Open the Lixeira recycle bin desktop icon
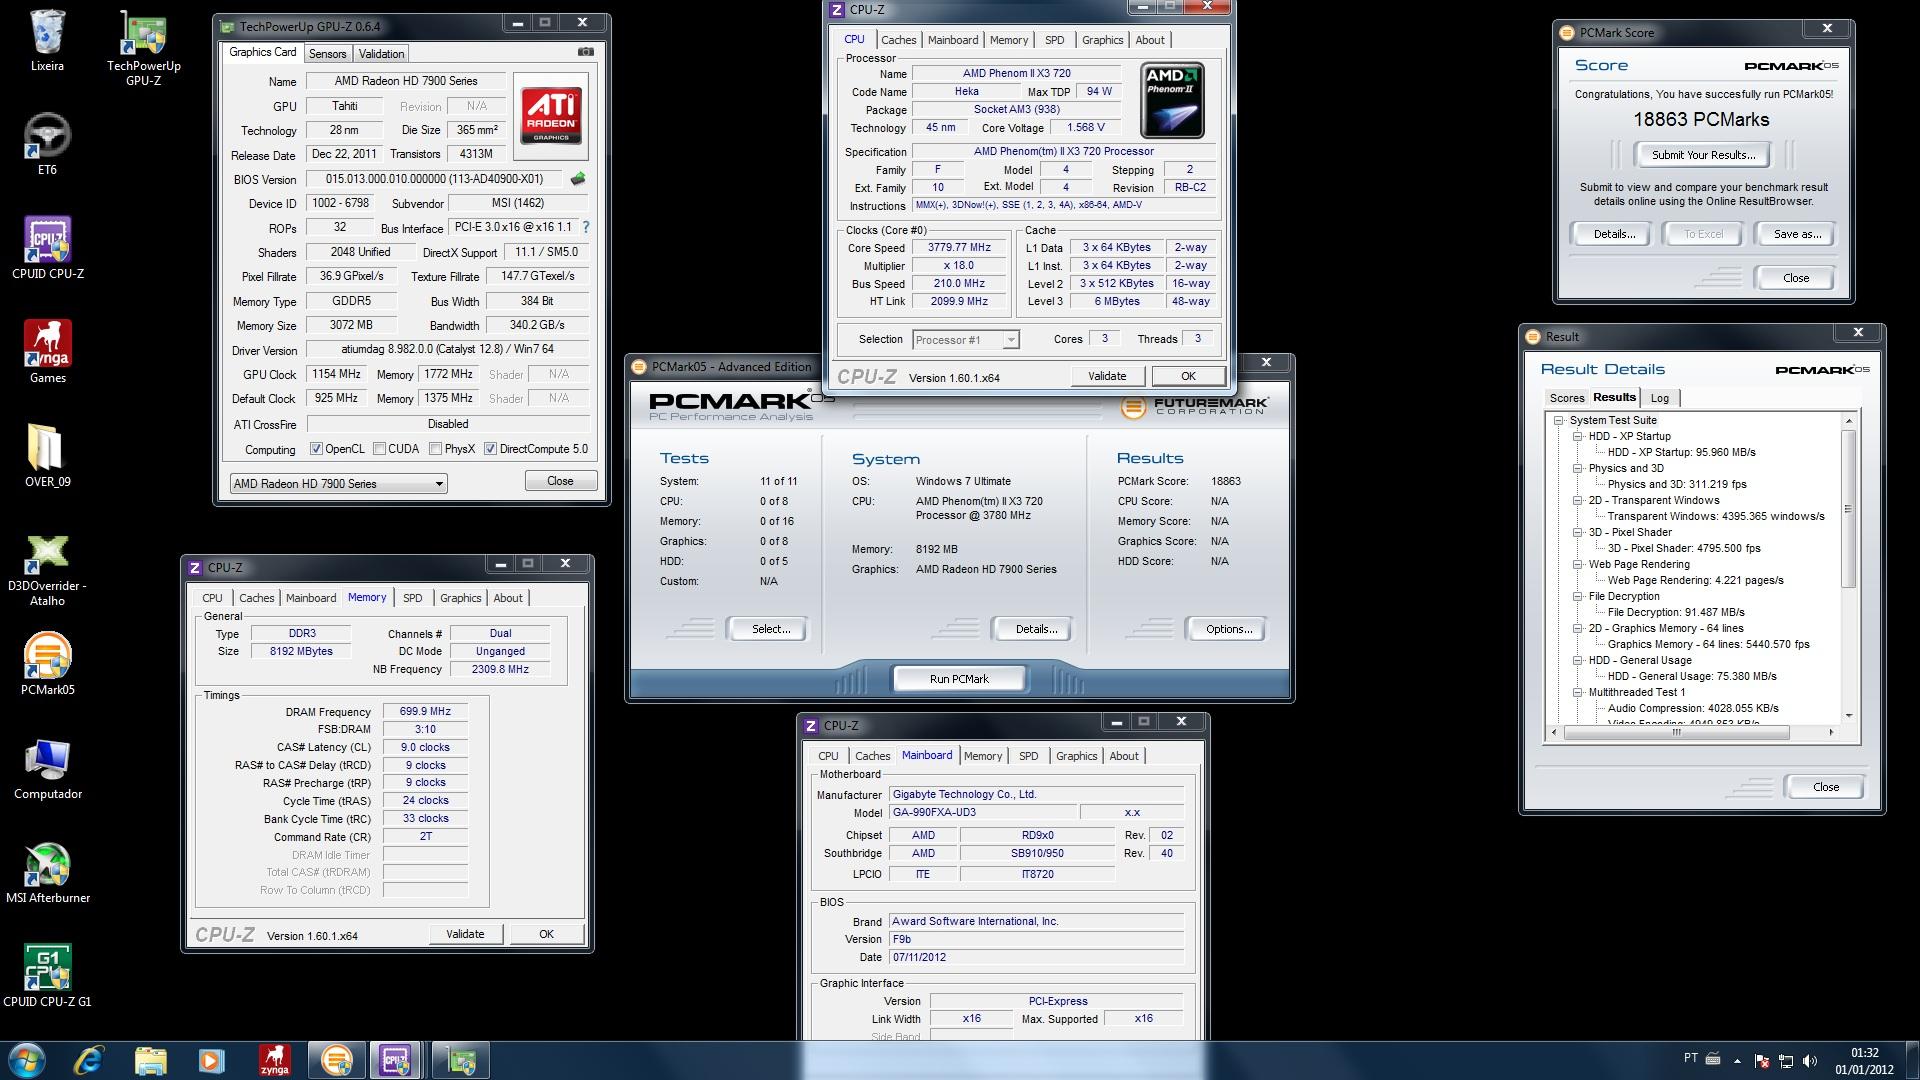 tap(47, 40)
